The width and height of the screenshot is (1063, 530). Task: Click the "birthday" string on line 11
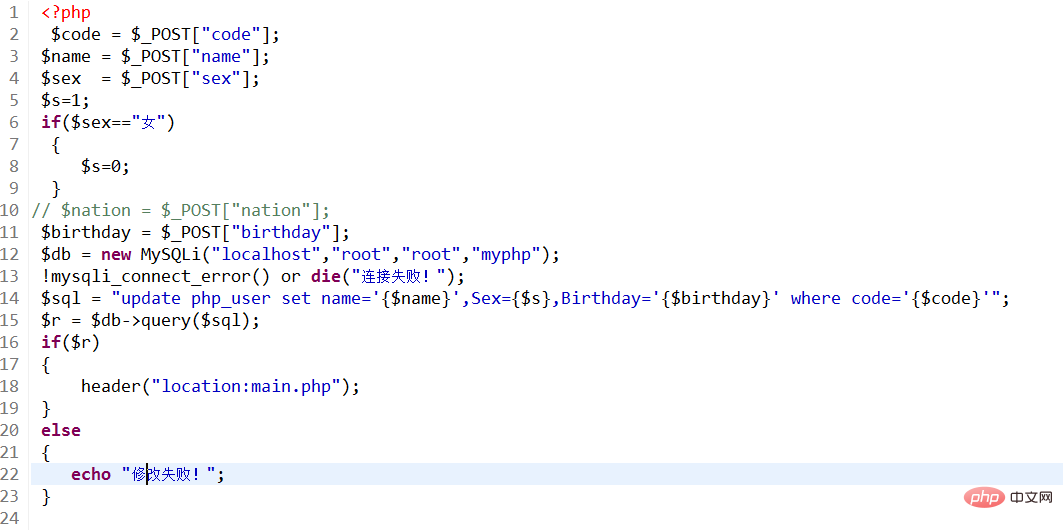[x=281, y=232]
